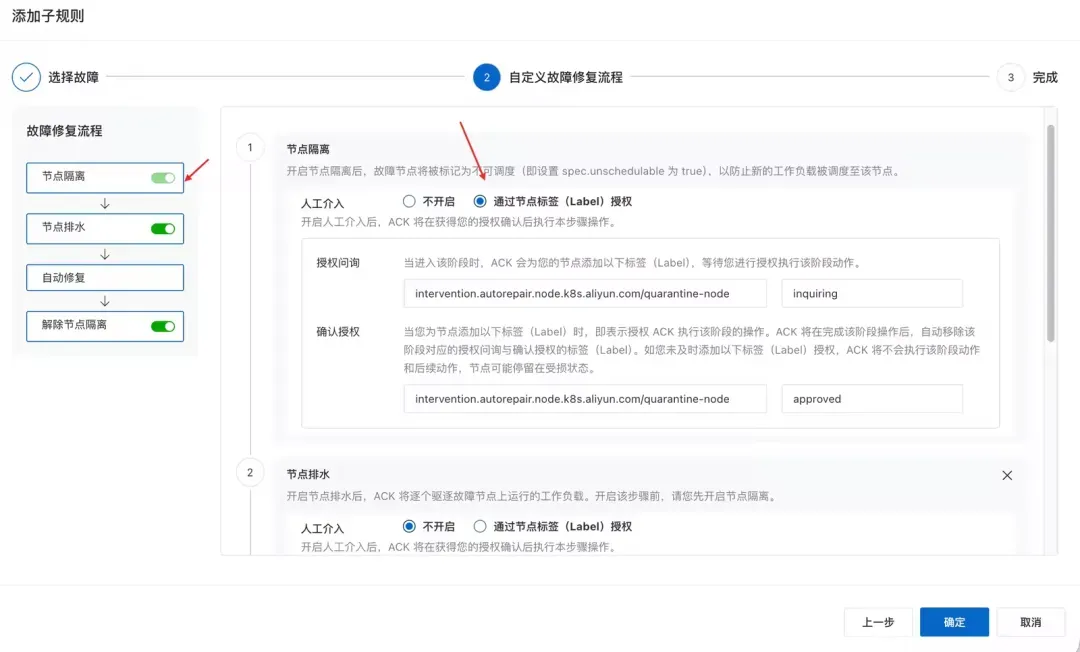Select 不开启 radio in the 节点排水 section

click(x=409, y=526)
